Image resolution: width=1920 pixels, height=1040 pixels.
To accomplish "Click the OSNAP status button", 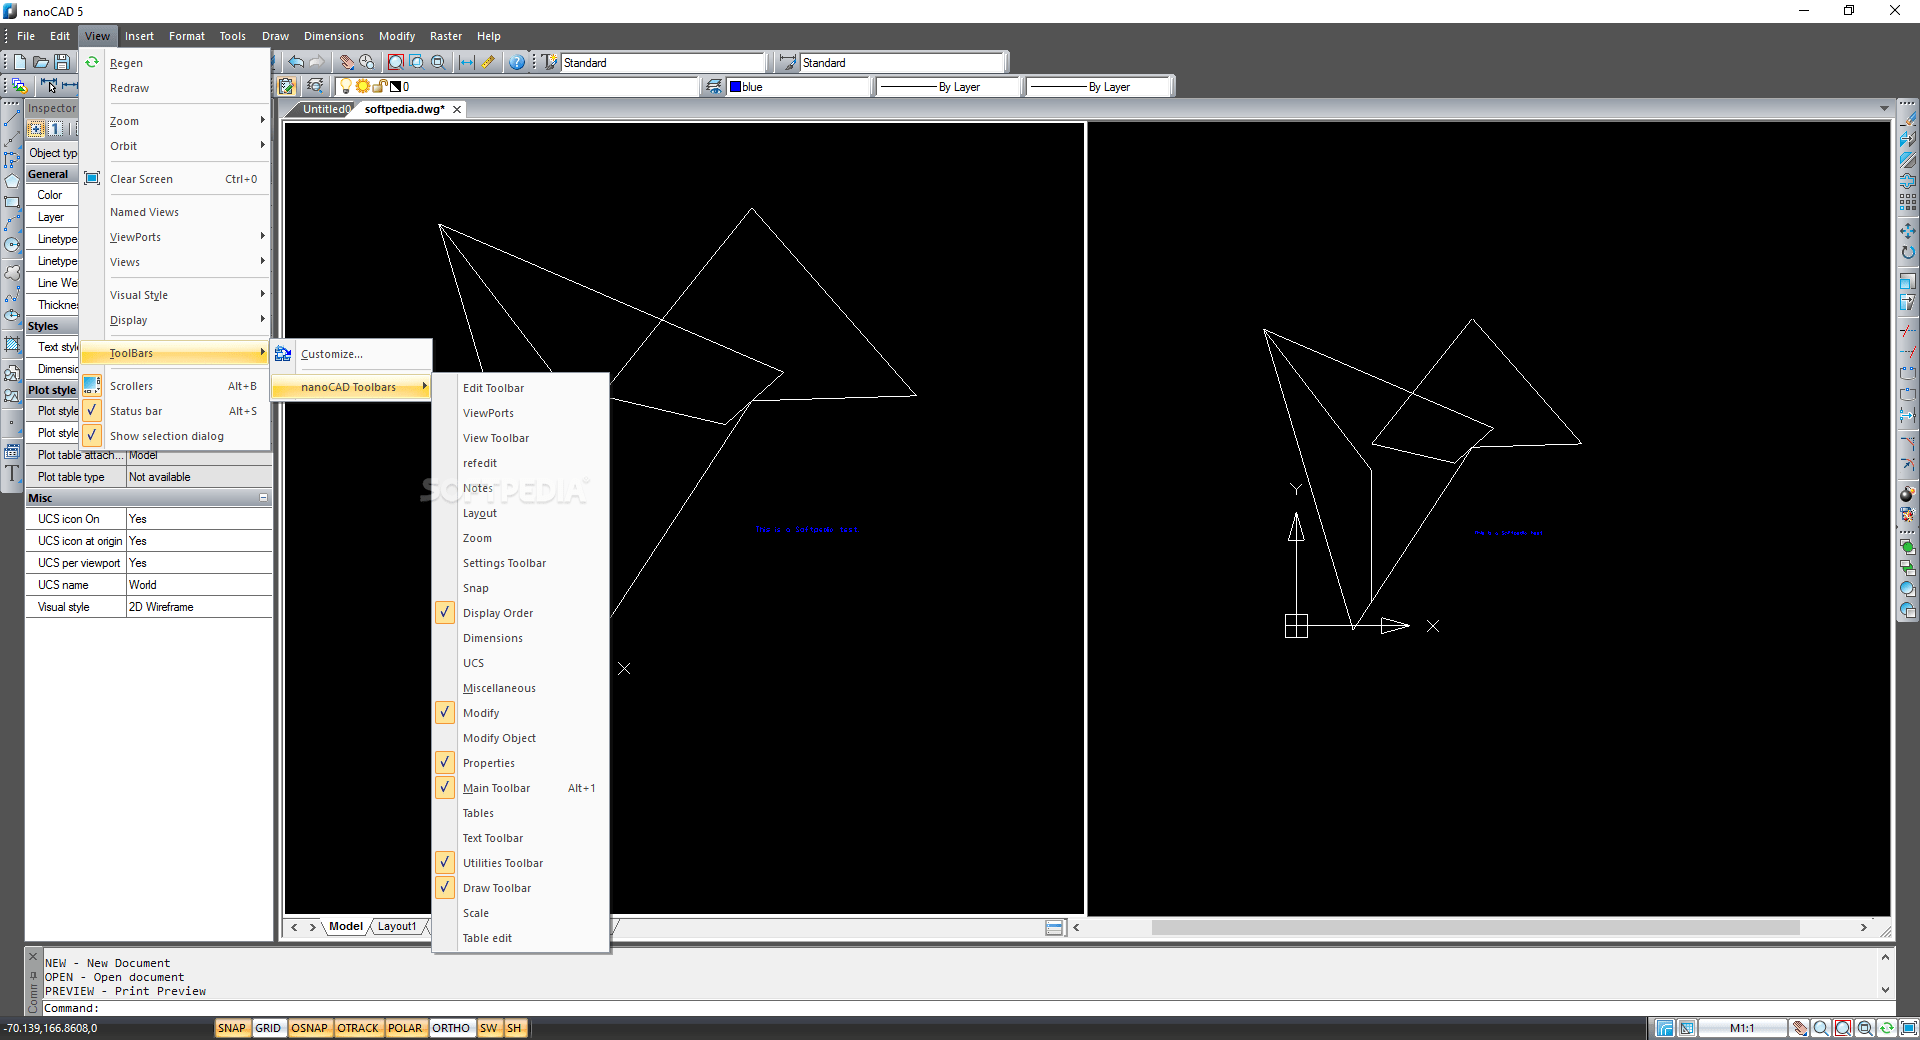I will pos(310,1028).
